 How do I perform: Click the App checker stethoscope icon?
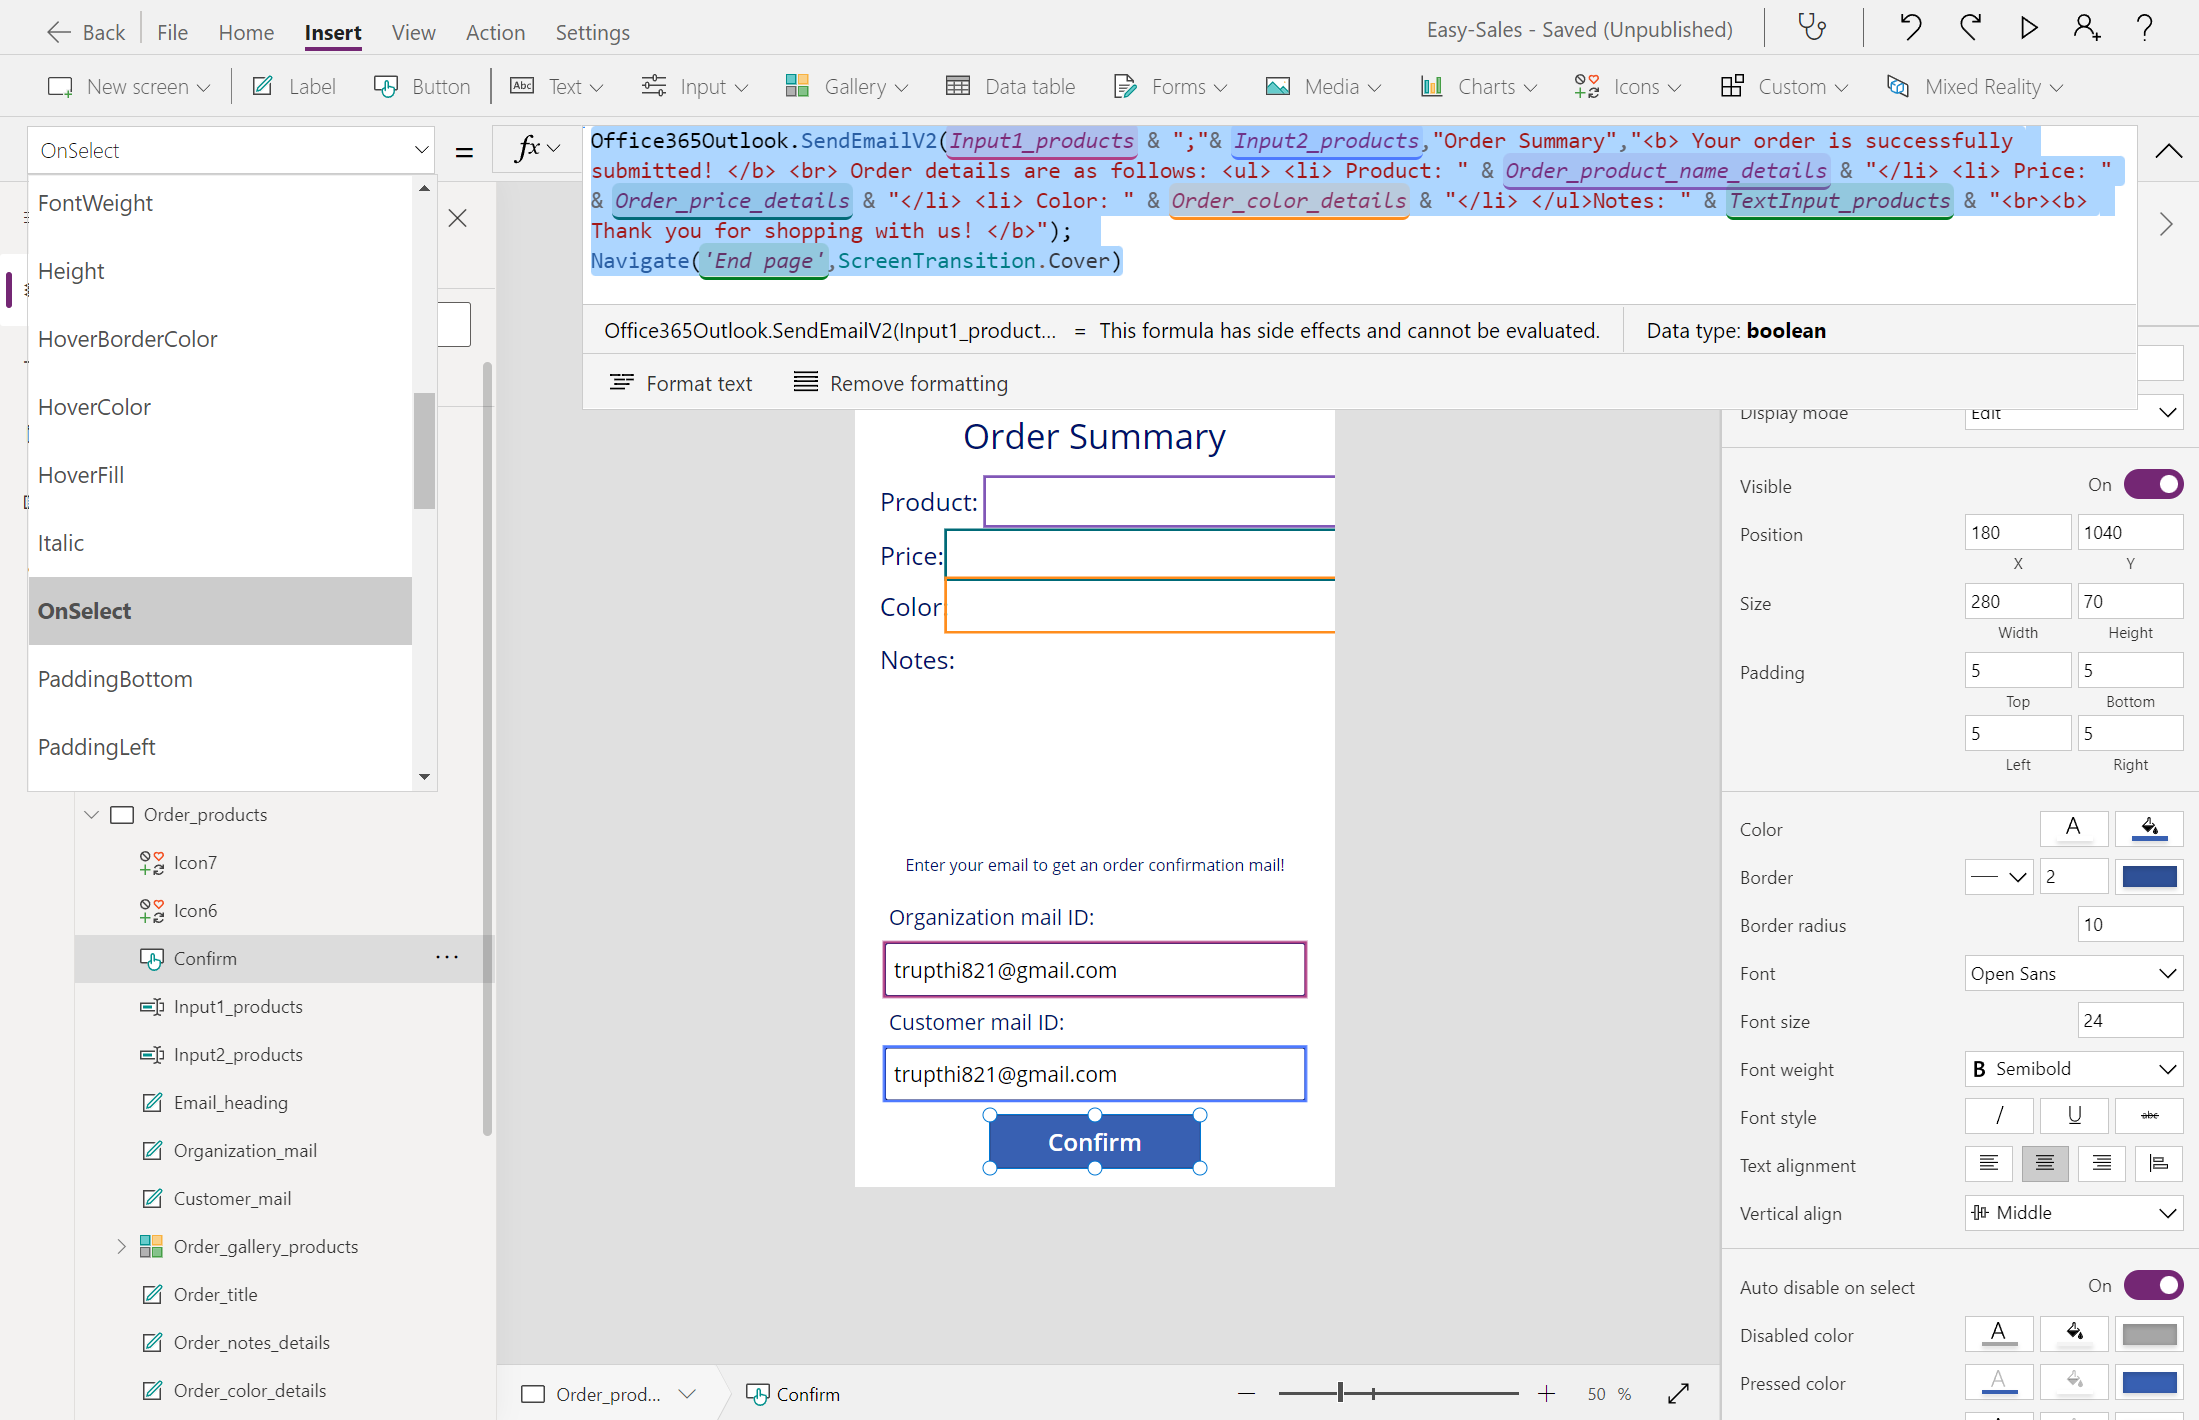pos(1812,27)
